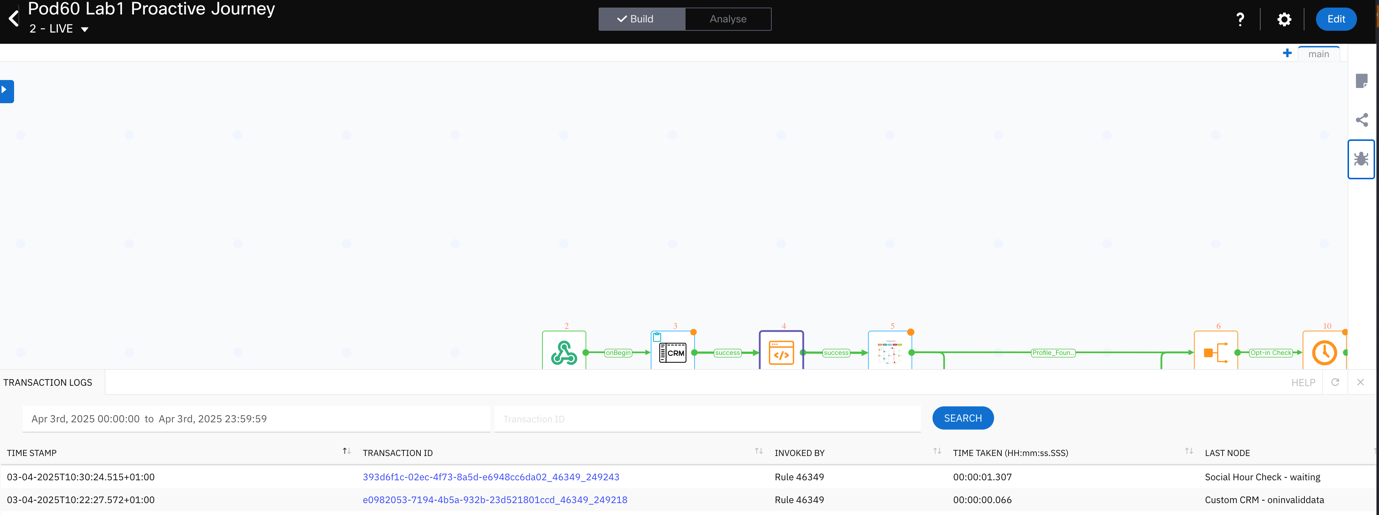Screen dimensions: 1379x515
Task: Click the webhook trigger node icon
Action: point(564,352)
